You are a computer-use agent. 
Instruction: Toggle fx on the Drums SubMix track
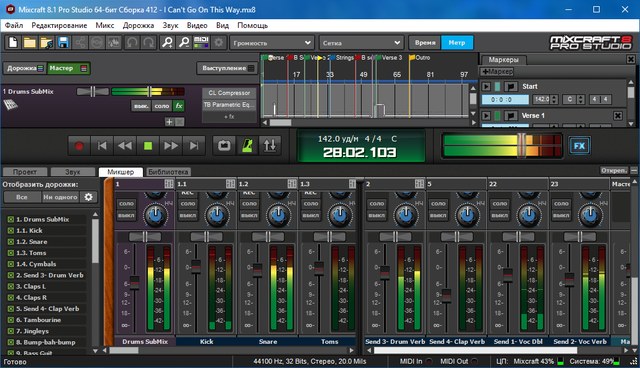pos(179,106)
